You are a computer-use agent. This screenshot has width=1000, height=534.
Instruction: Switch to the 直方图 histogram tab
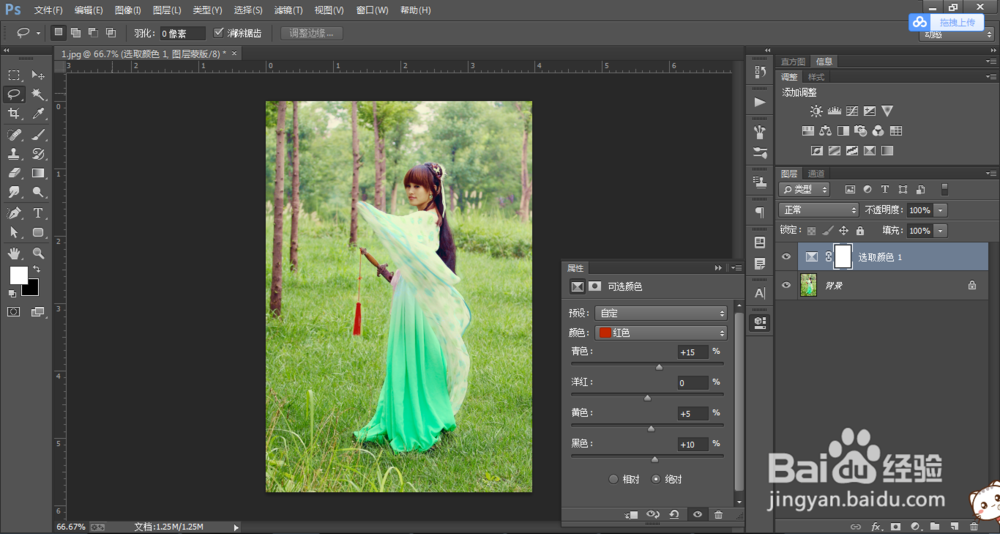point(793,62)
